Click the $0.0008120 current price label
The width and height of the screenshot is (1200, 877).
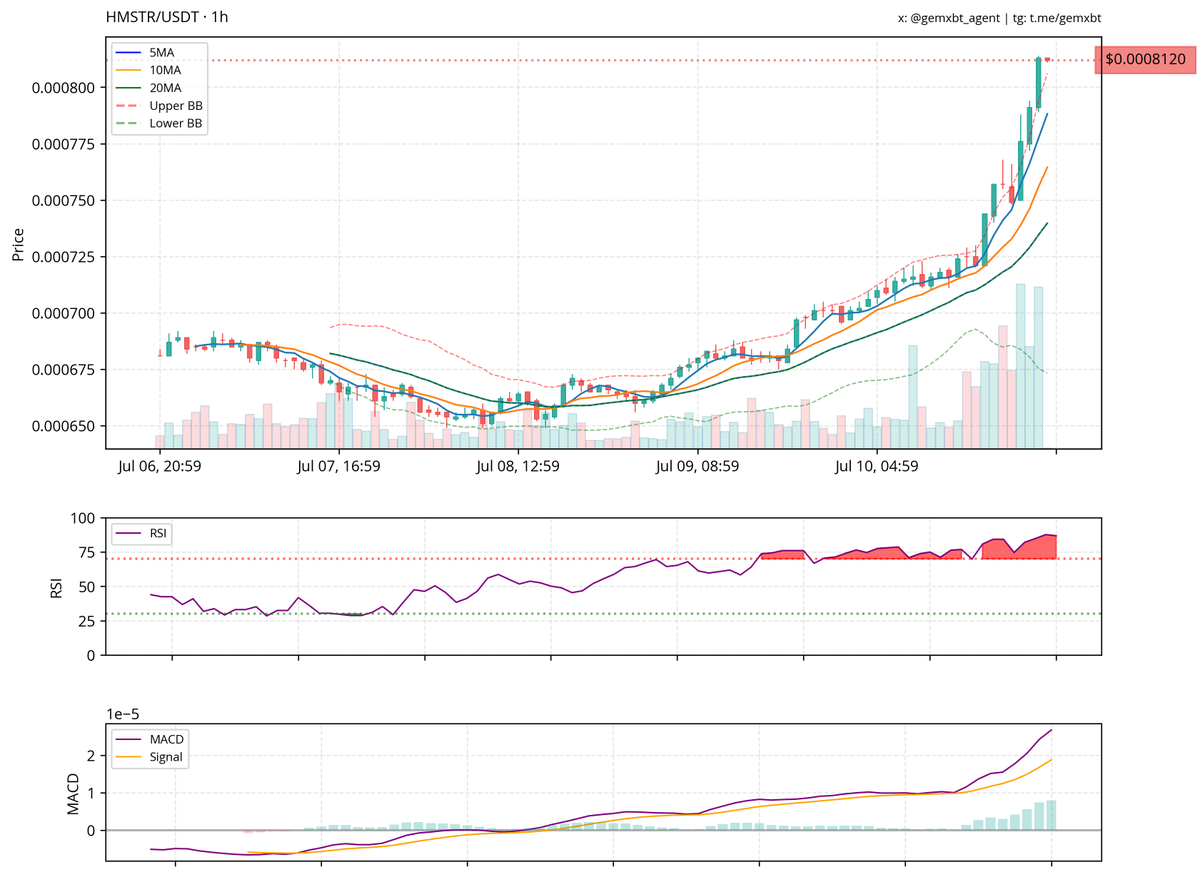(x=1145, y=60)
